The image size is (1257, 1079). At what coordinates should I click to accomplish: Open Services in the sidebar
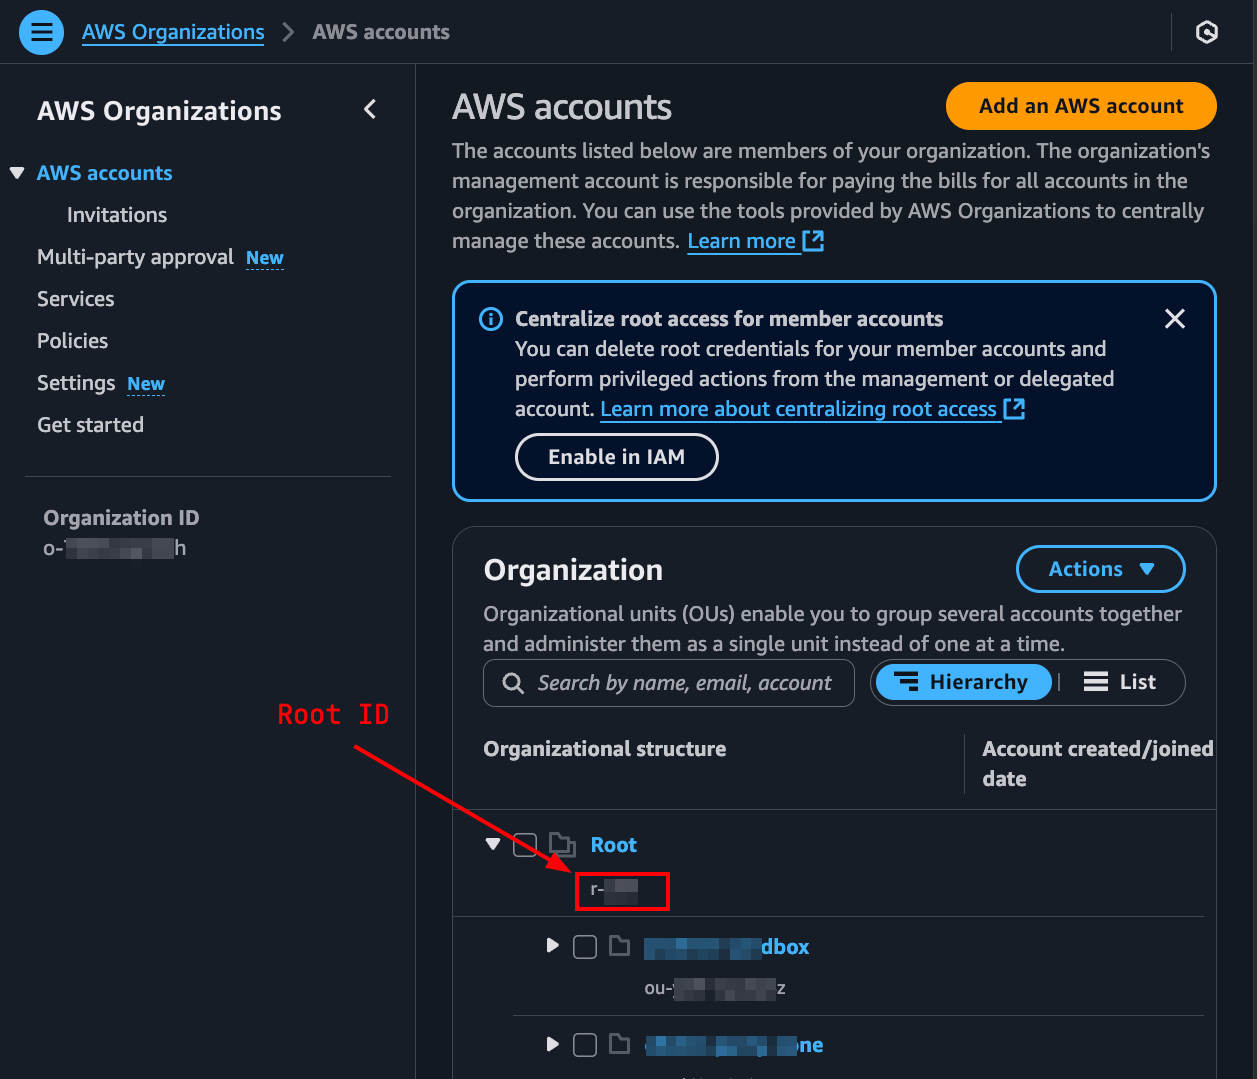pyautogui.click(x=76, y=299)
